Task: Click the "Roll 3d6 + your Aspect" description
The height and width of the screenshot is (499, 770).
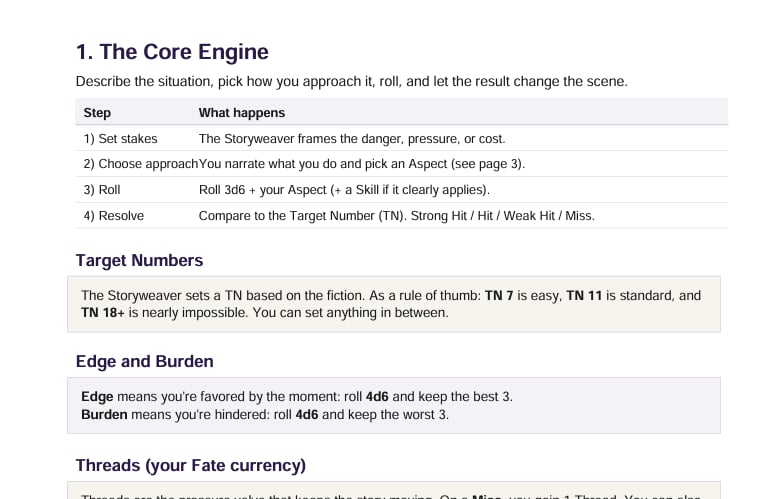Action: [344, 189]
